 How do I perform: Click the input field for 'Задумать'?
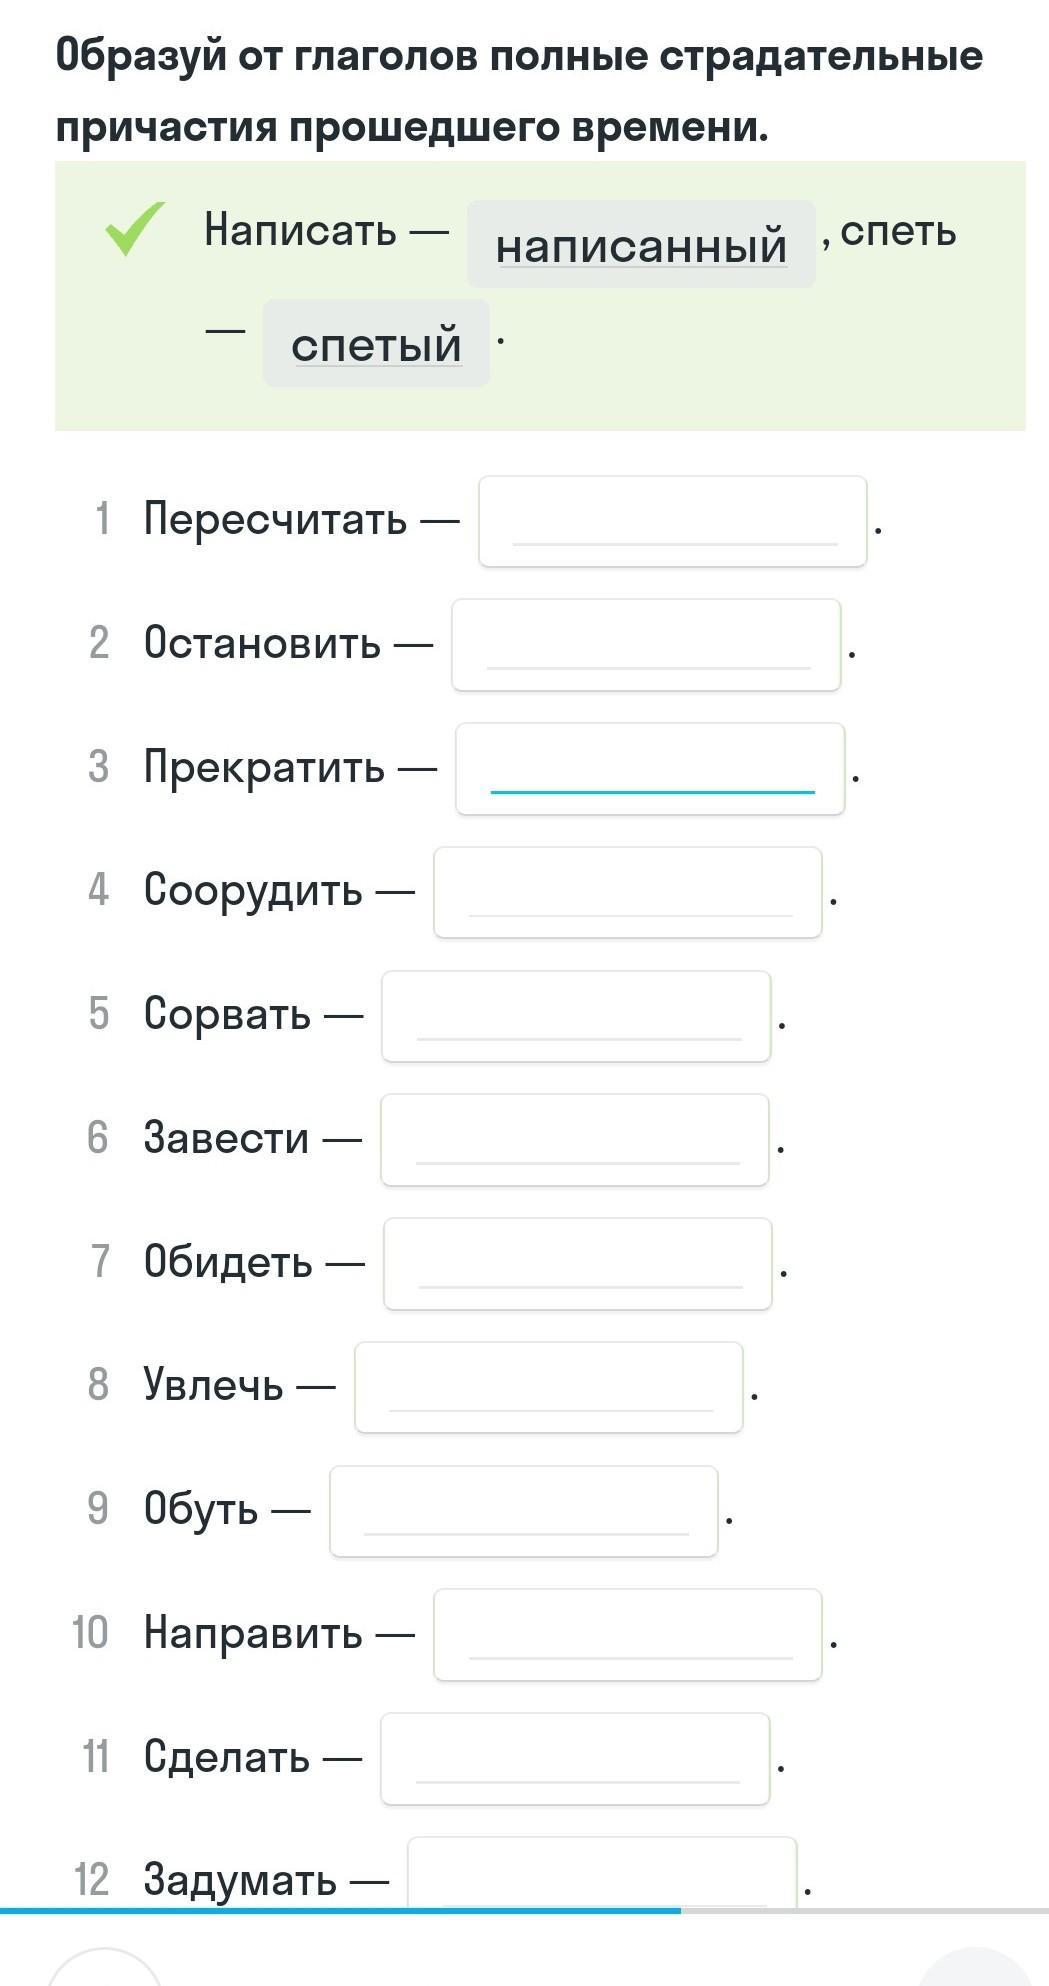tap(602, 1874)
